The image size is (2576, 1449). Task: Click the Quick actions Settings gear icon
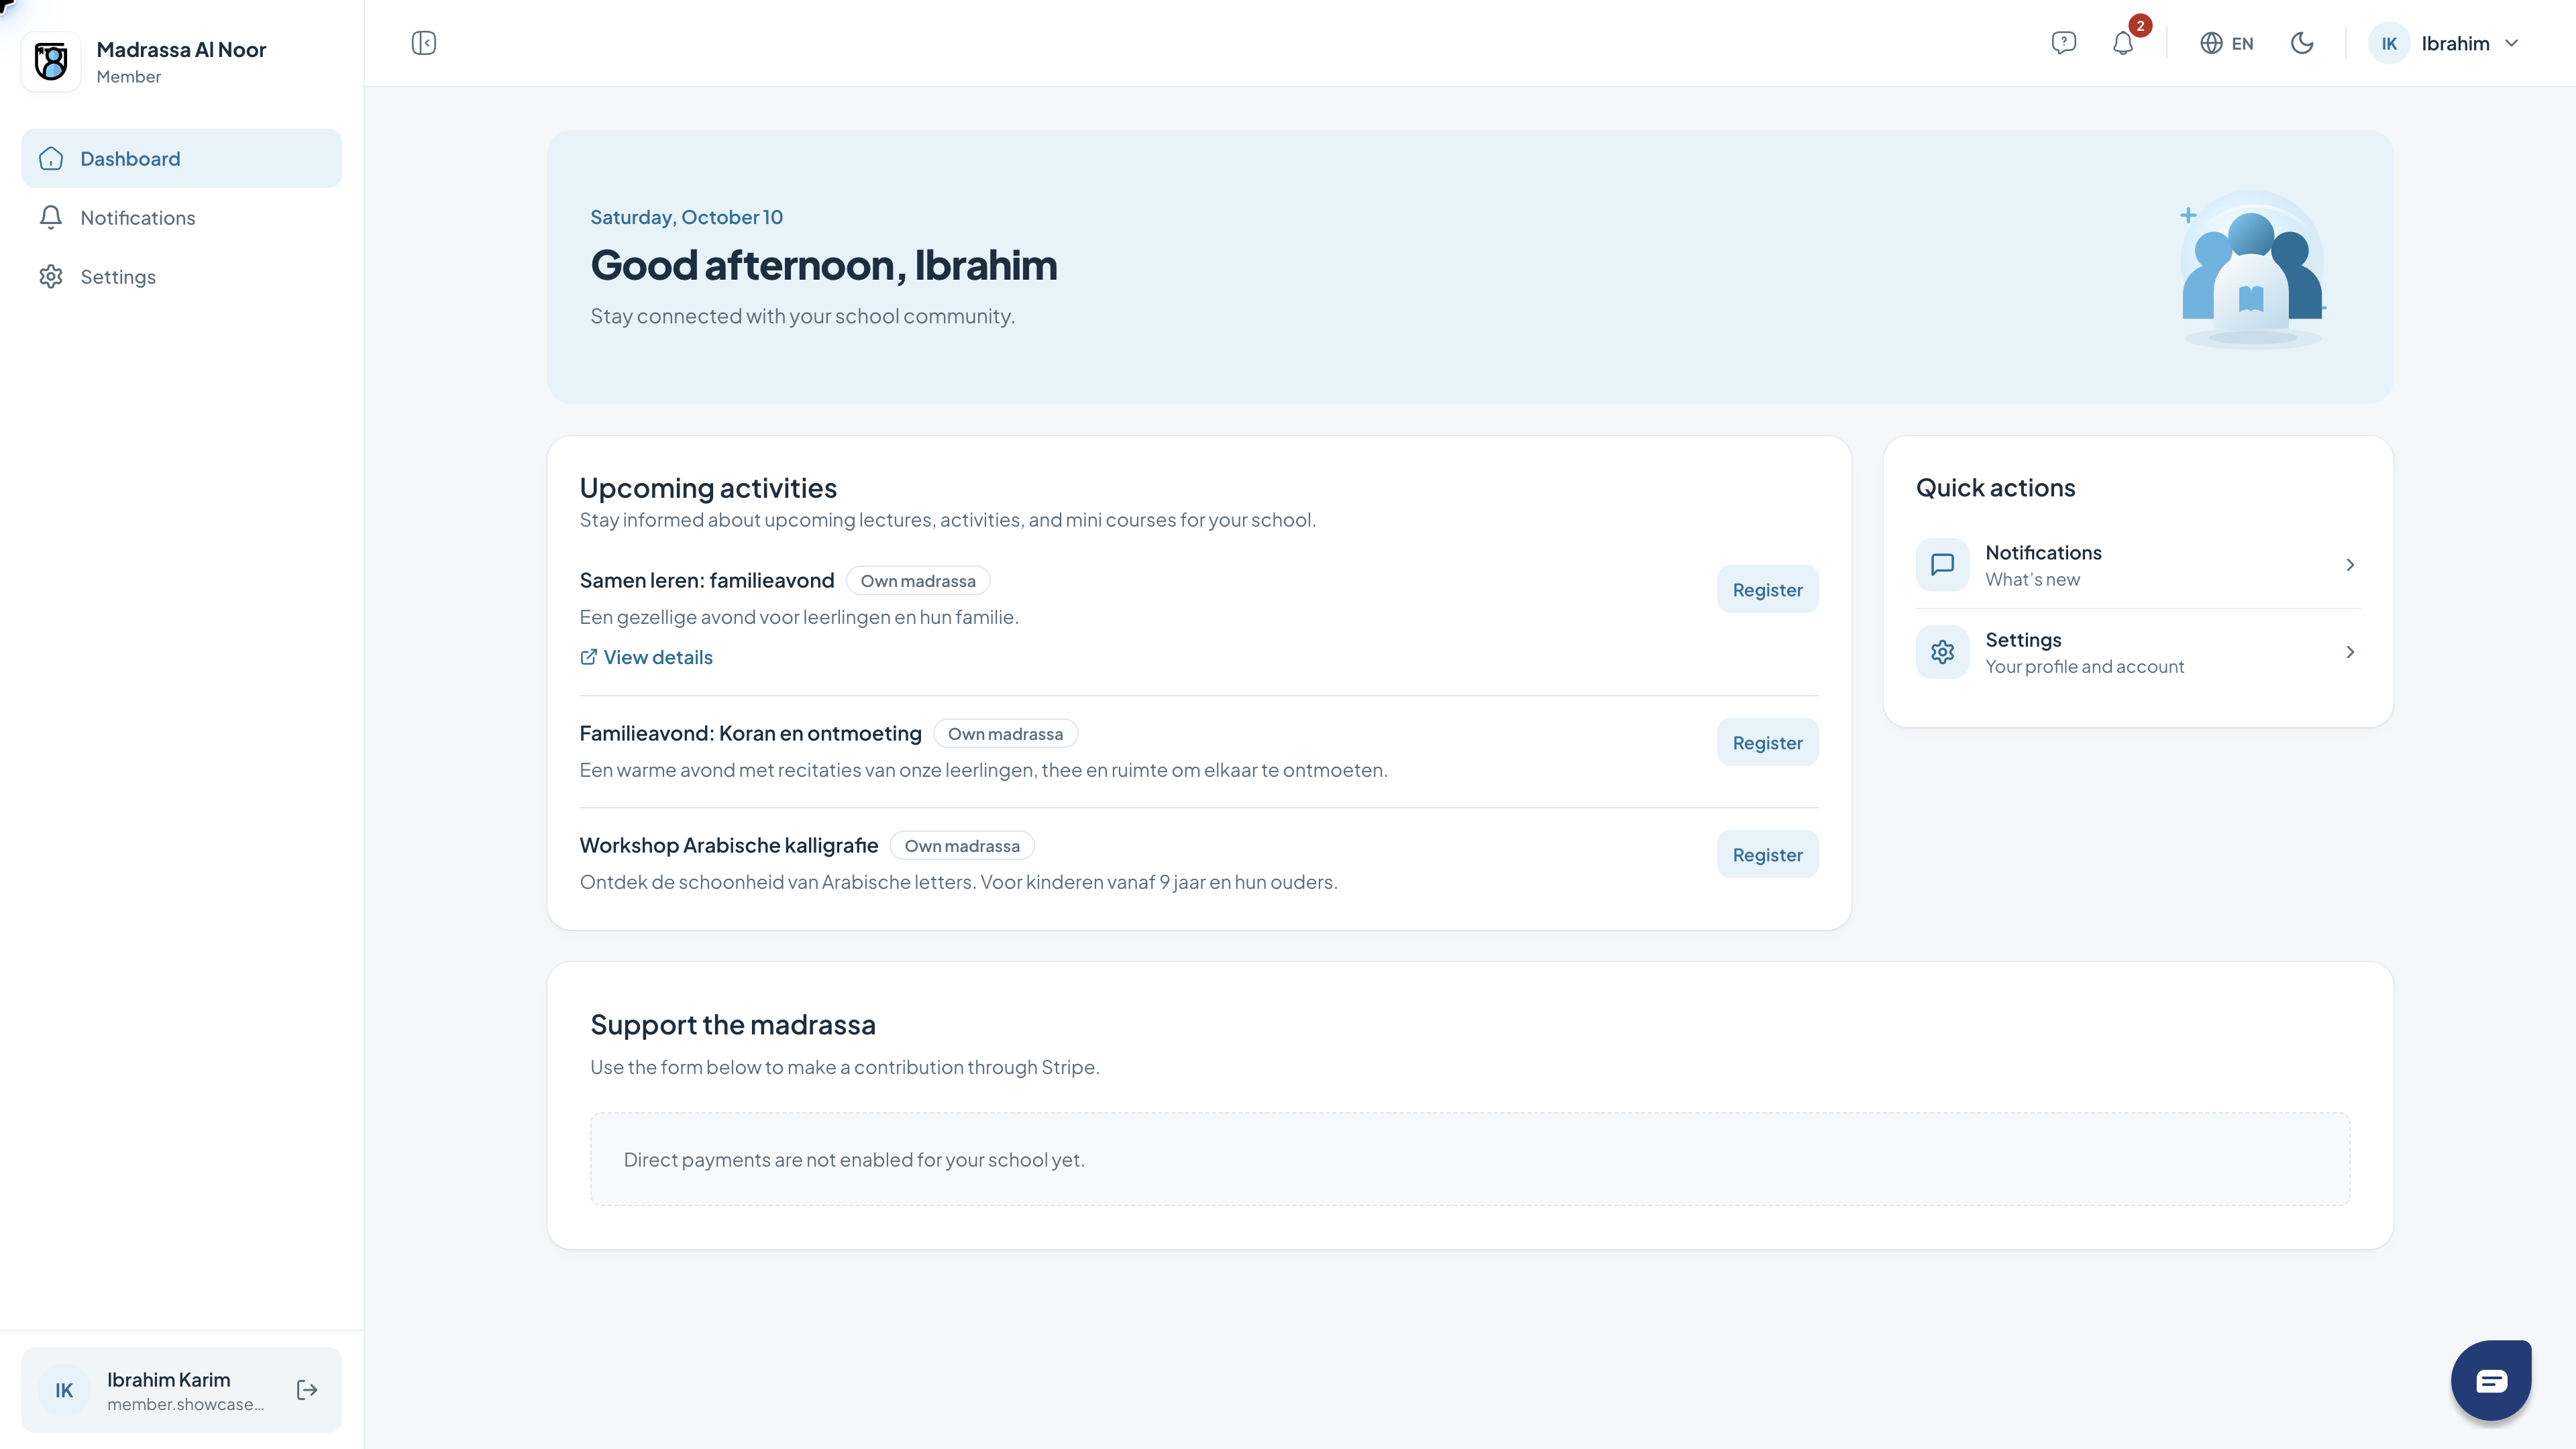click(x=1942, y=652)
